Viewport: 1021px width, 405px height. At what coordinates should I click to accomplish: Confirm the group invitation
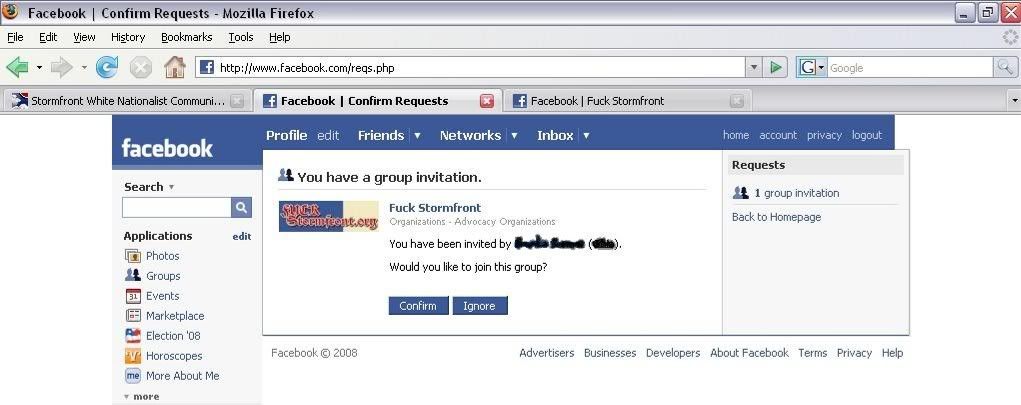pos(418,305)
